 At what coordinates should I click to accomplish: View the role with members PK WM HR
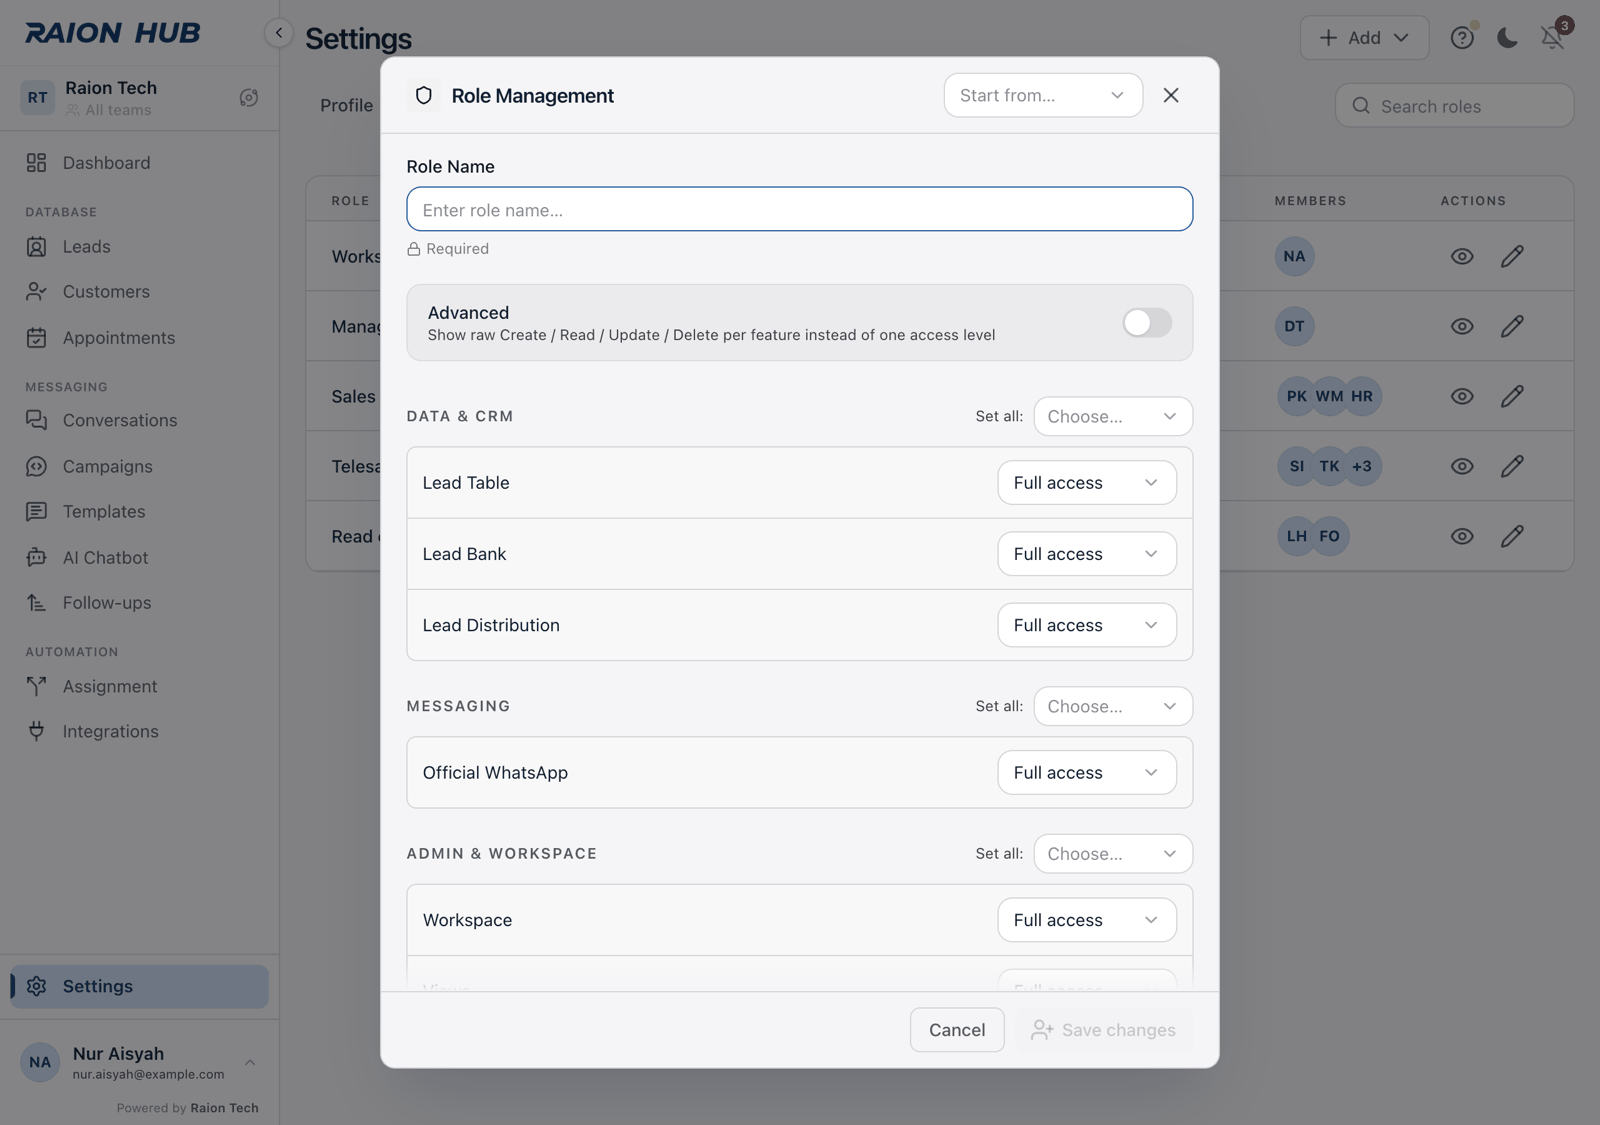coord(1462,396)
